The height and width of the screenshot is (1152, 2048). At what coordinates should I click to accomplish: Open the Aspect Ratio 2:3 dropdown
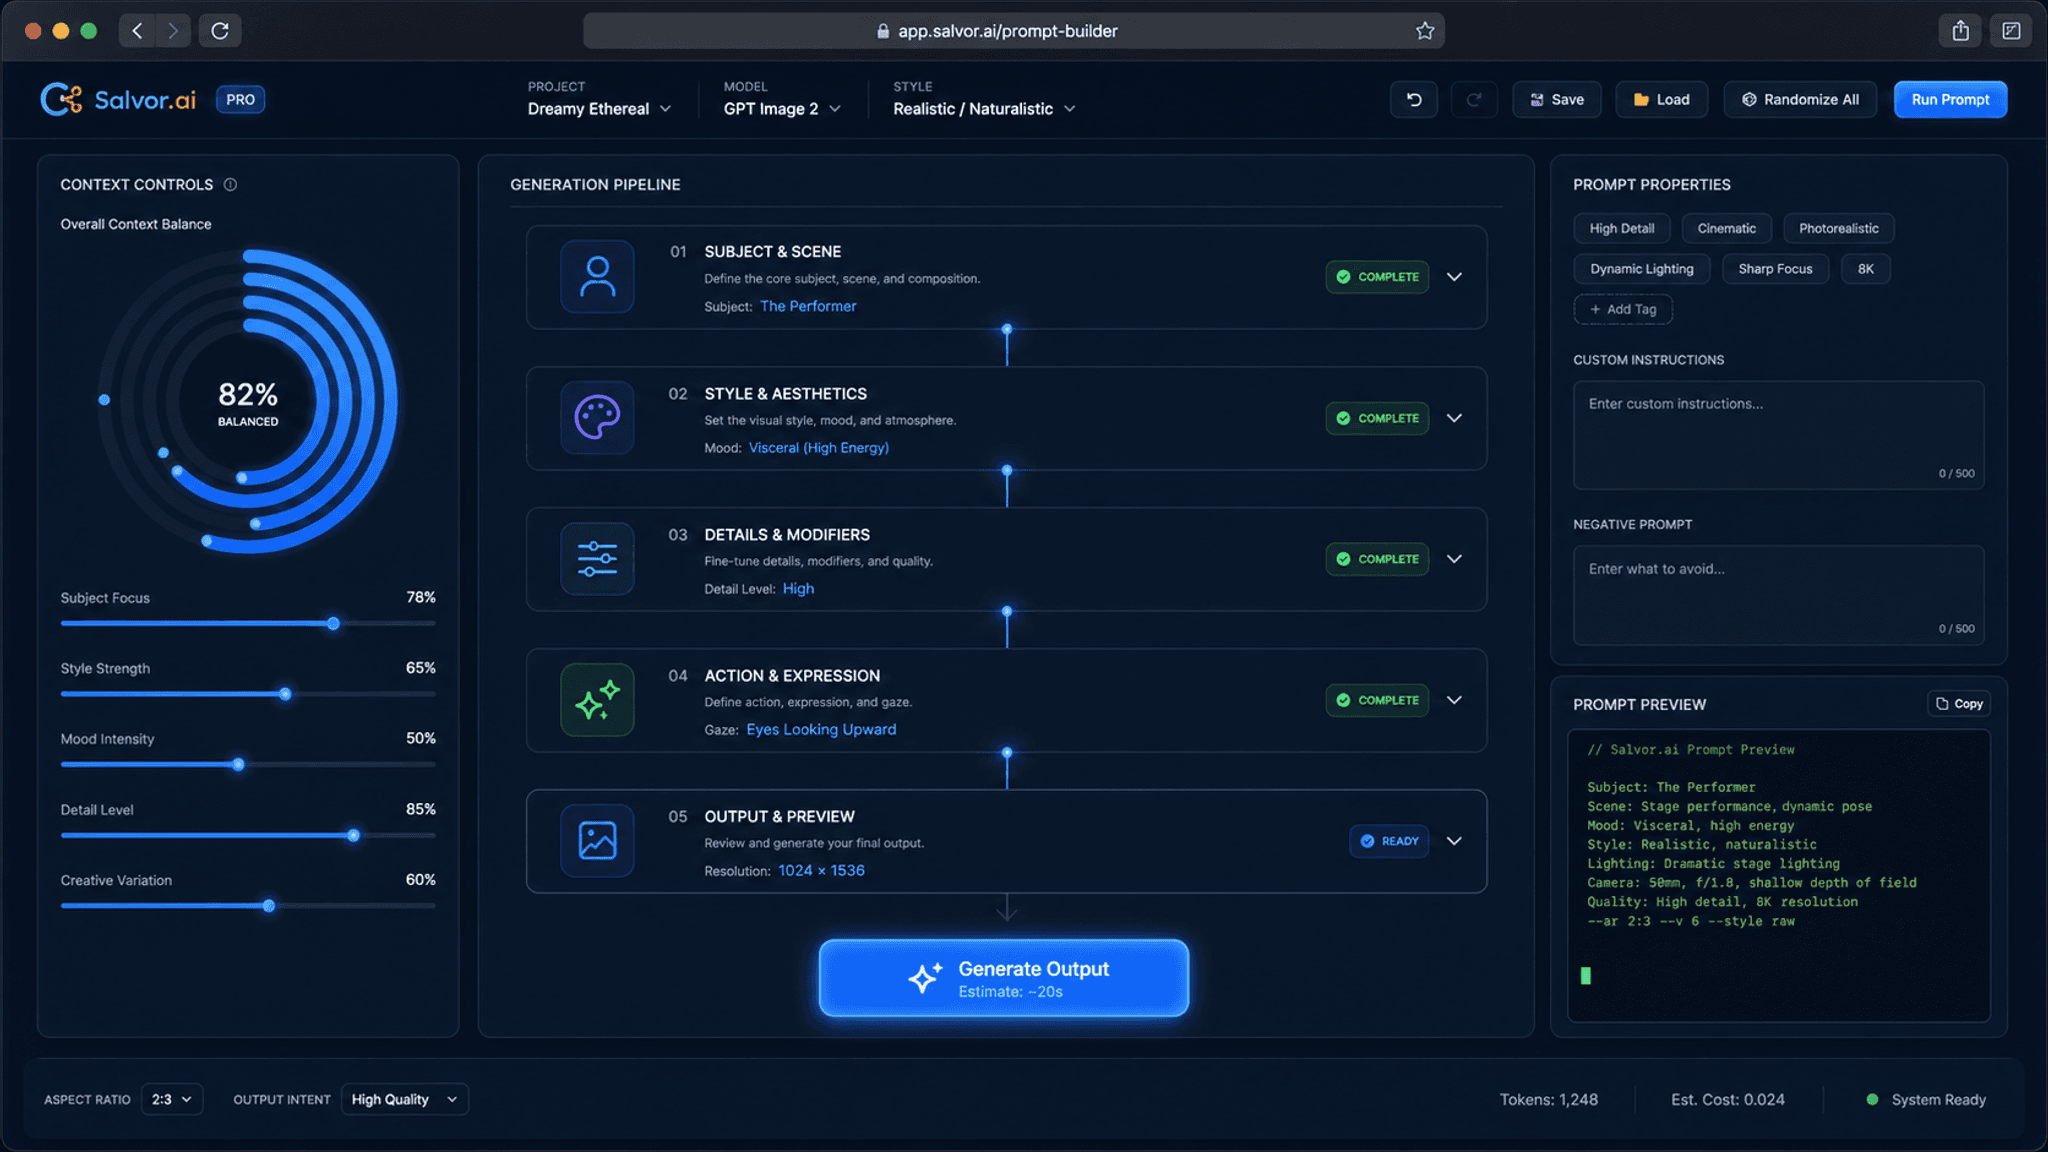click(x=172, y=1099)
